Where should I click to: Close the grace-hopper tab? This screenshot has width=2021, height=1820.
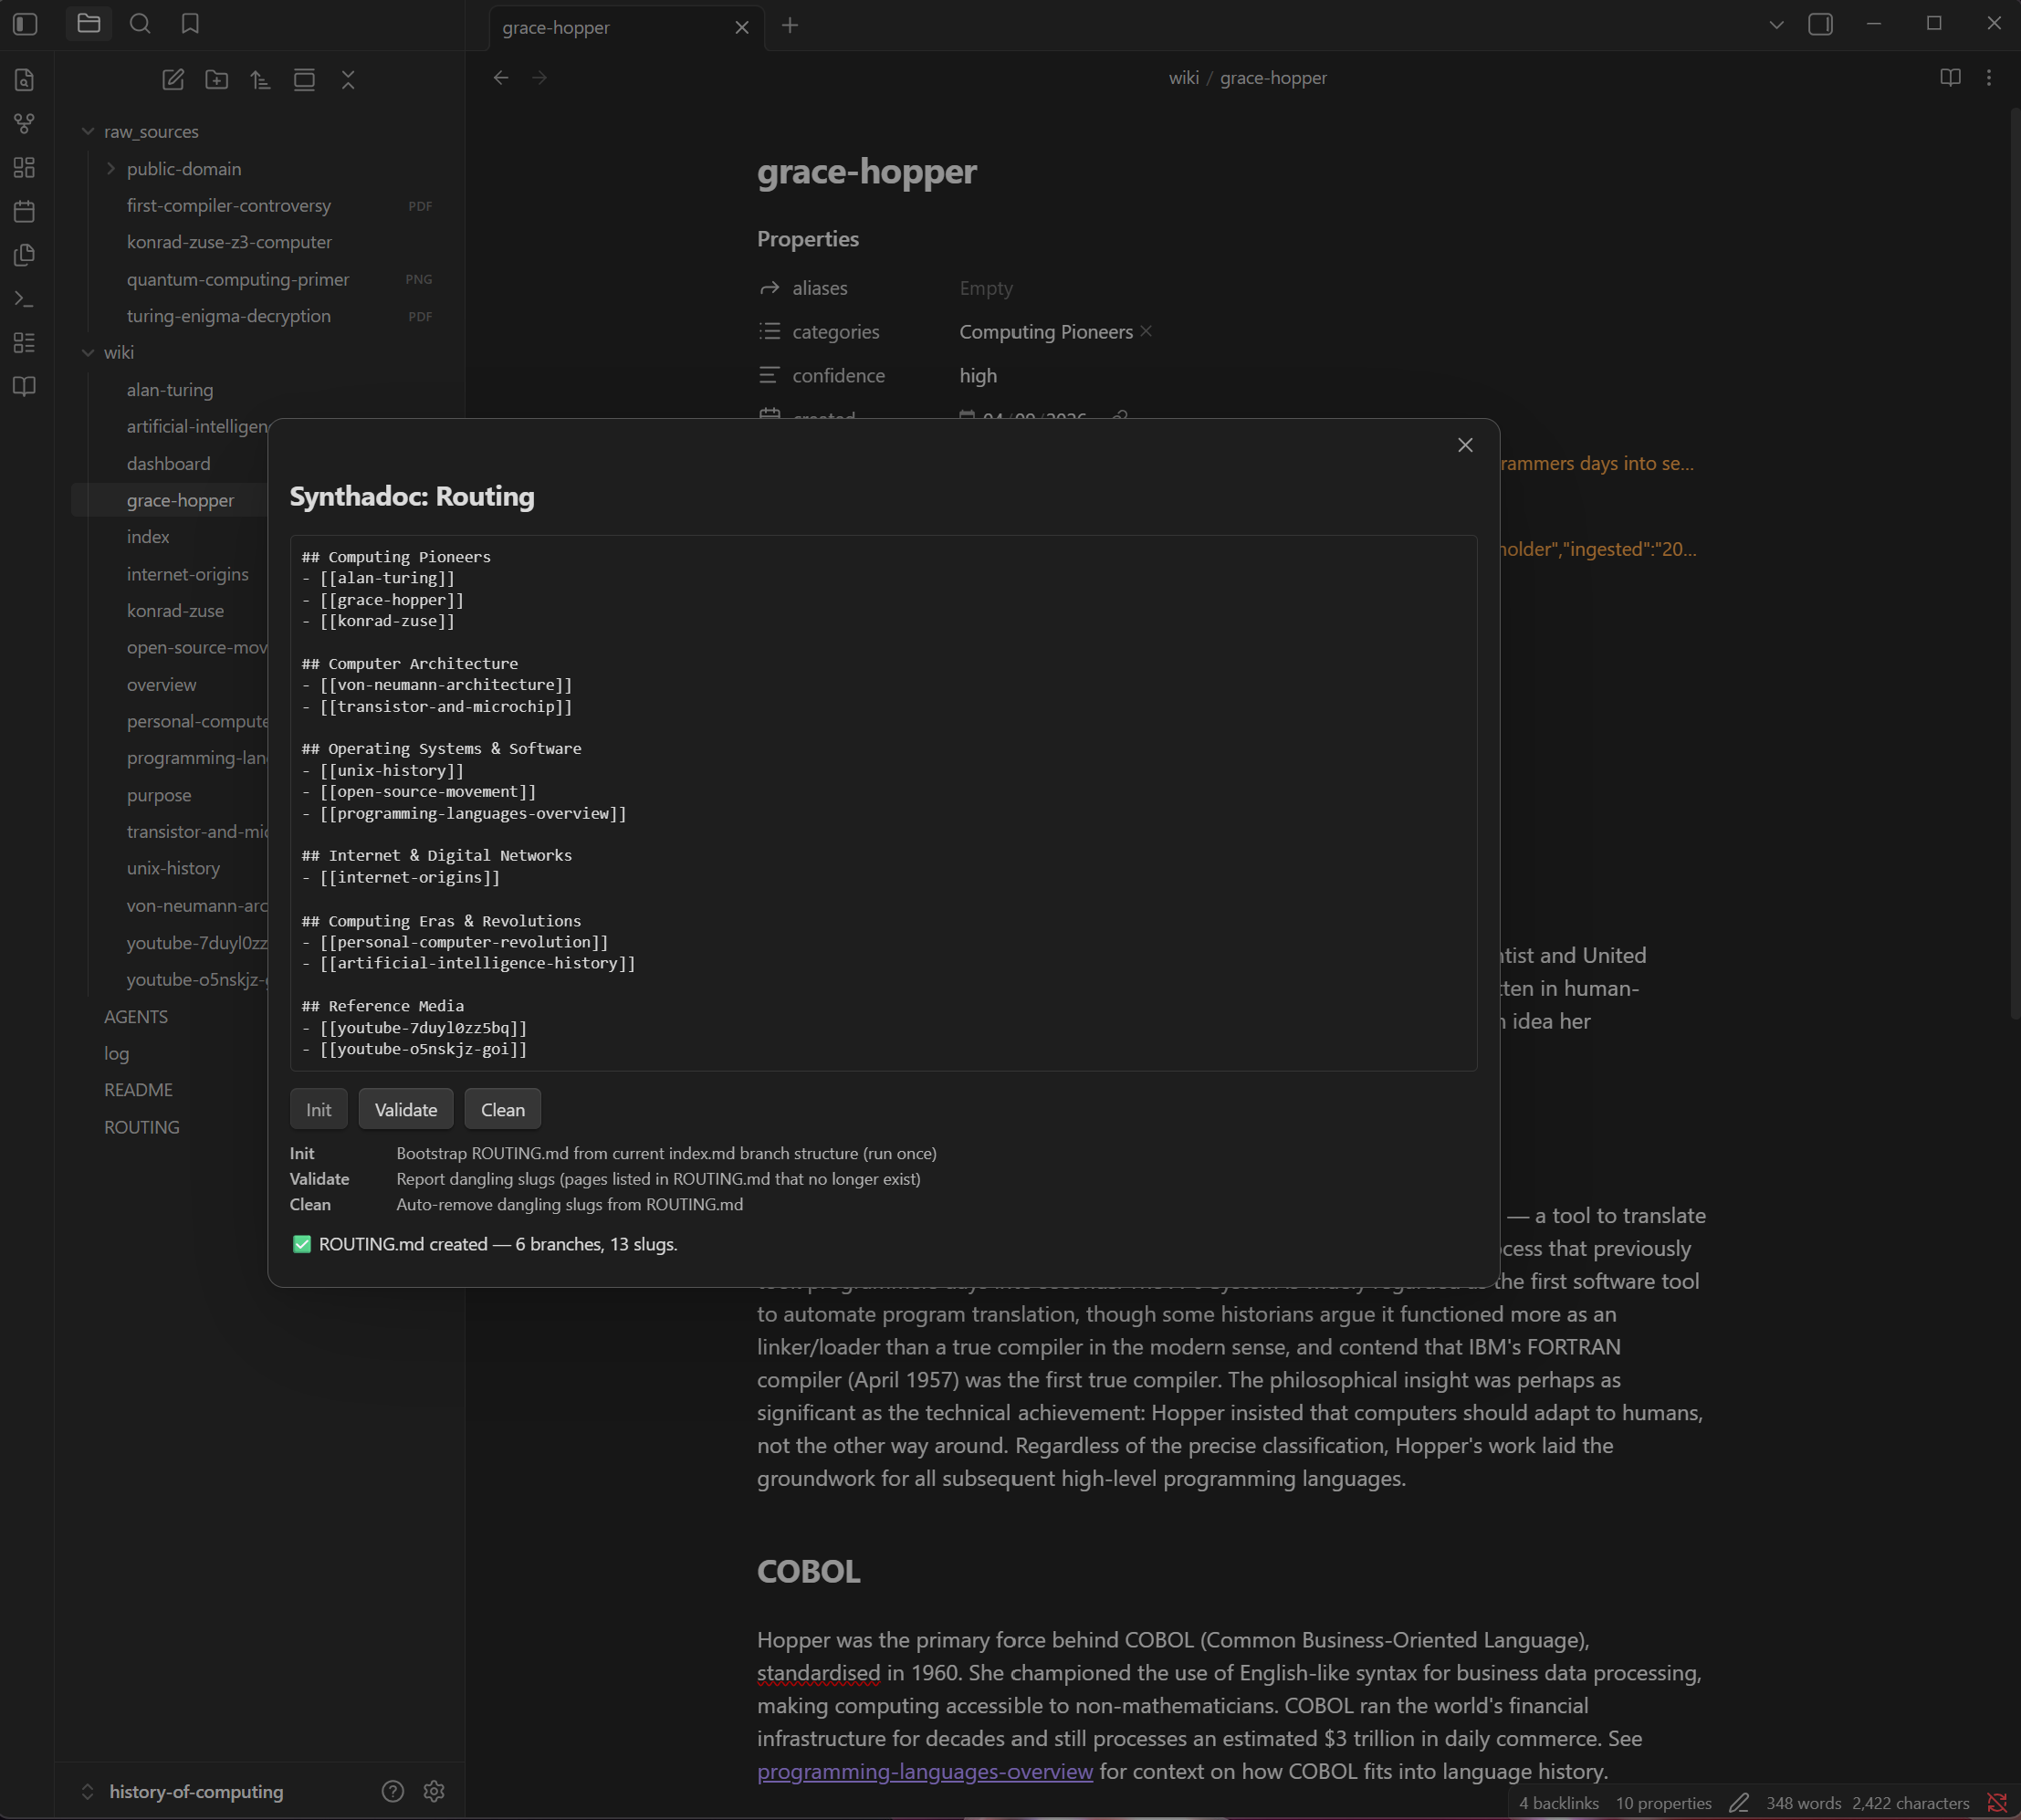point(742,28)
